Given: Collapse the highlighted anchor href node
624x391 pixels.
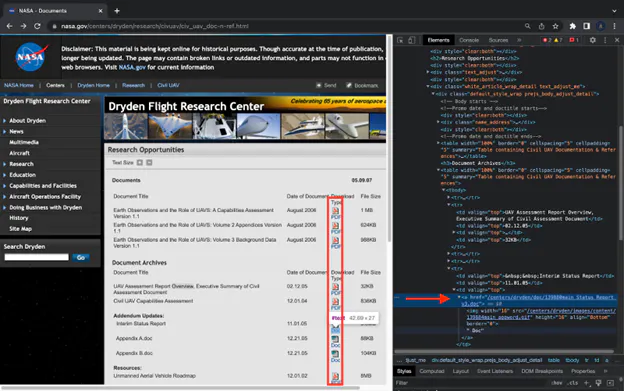Looking at the screenshot, I should 459,297.
